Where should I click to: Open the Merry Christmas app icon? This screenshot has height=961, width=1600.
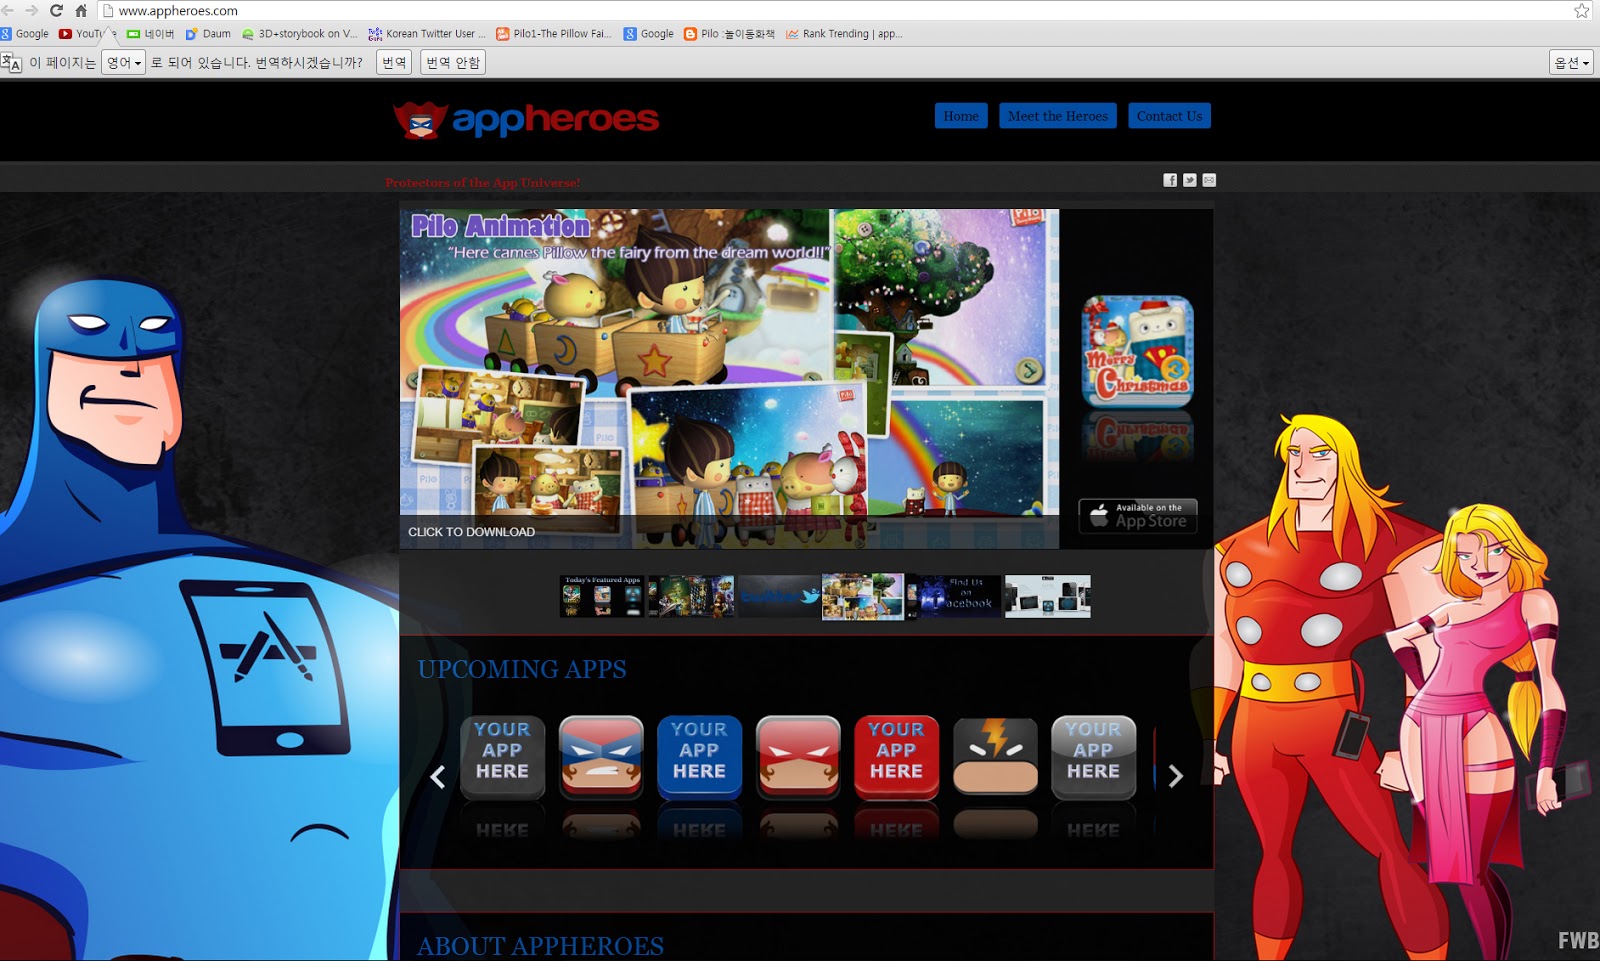pos(1138,350)
